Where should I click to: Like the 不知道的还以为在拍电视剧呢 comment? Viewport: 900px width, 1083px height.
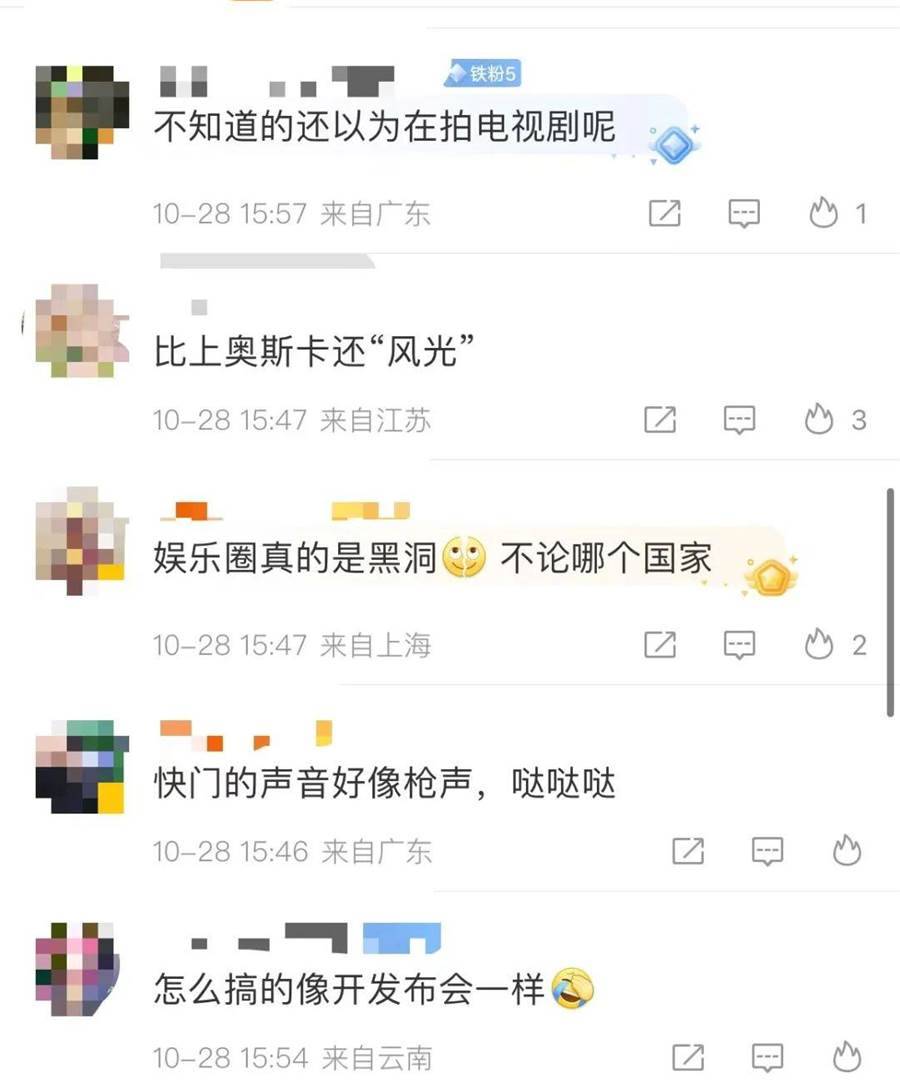coord(823,213)
